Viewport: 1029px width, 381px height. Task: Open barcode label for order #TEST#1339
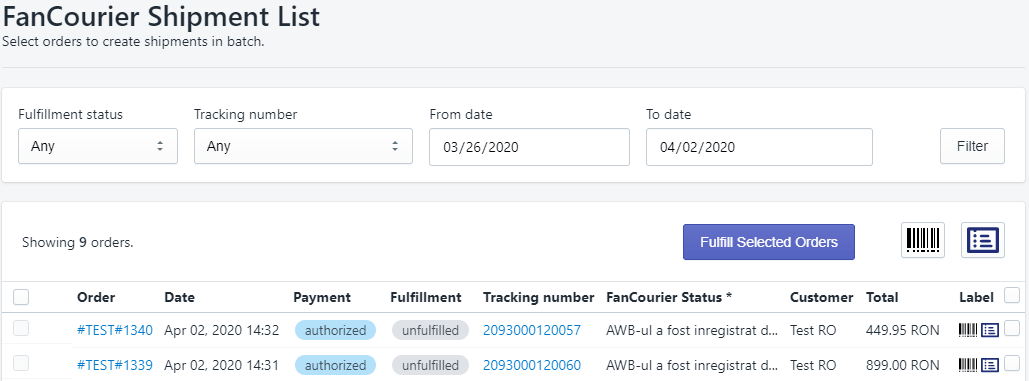(x=968, y=365)
